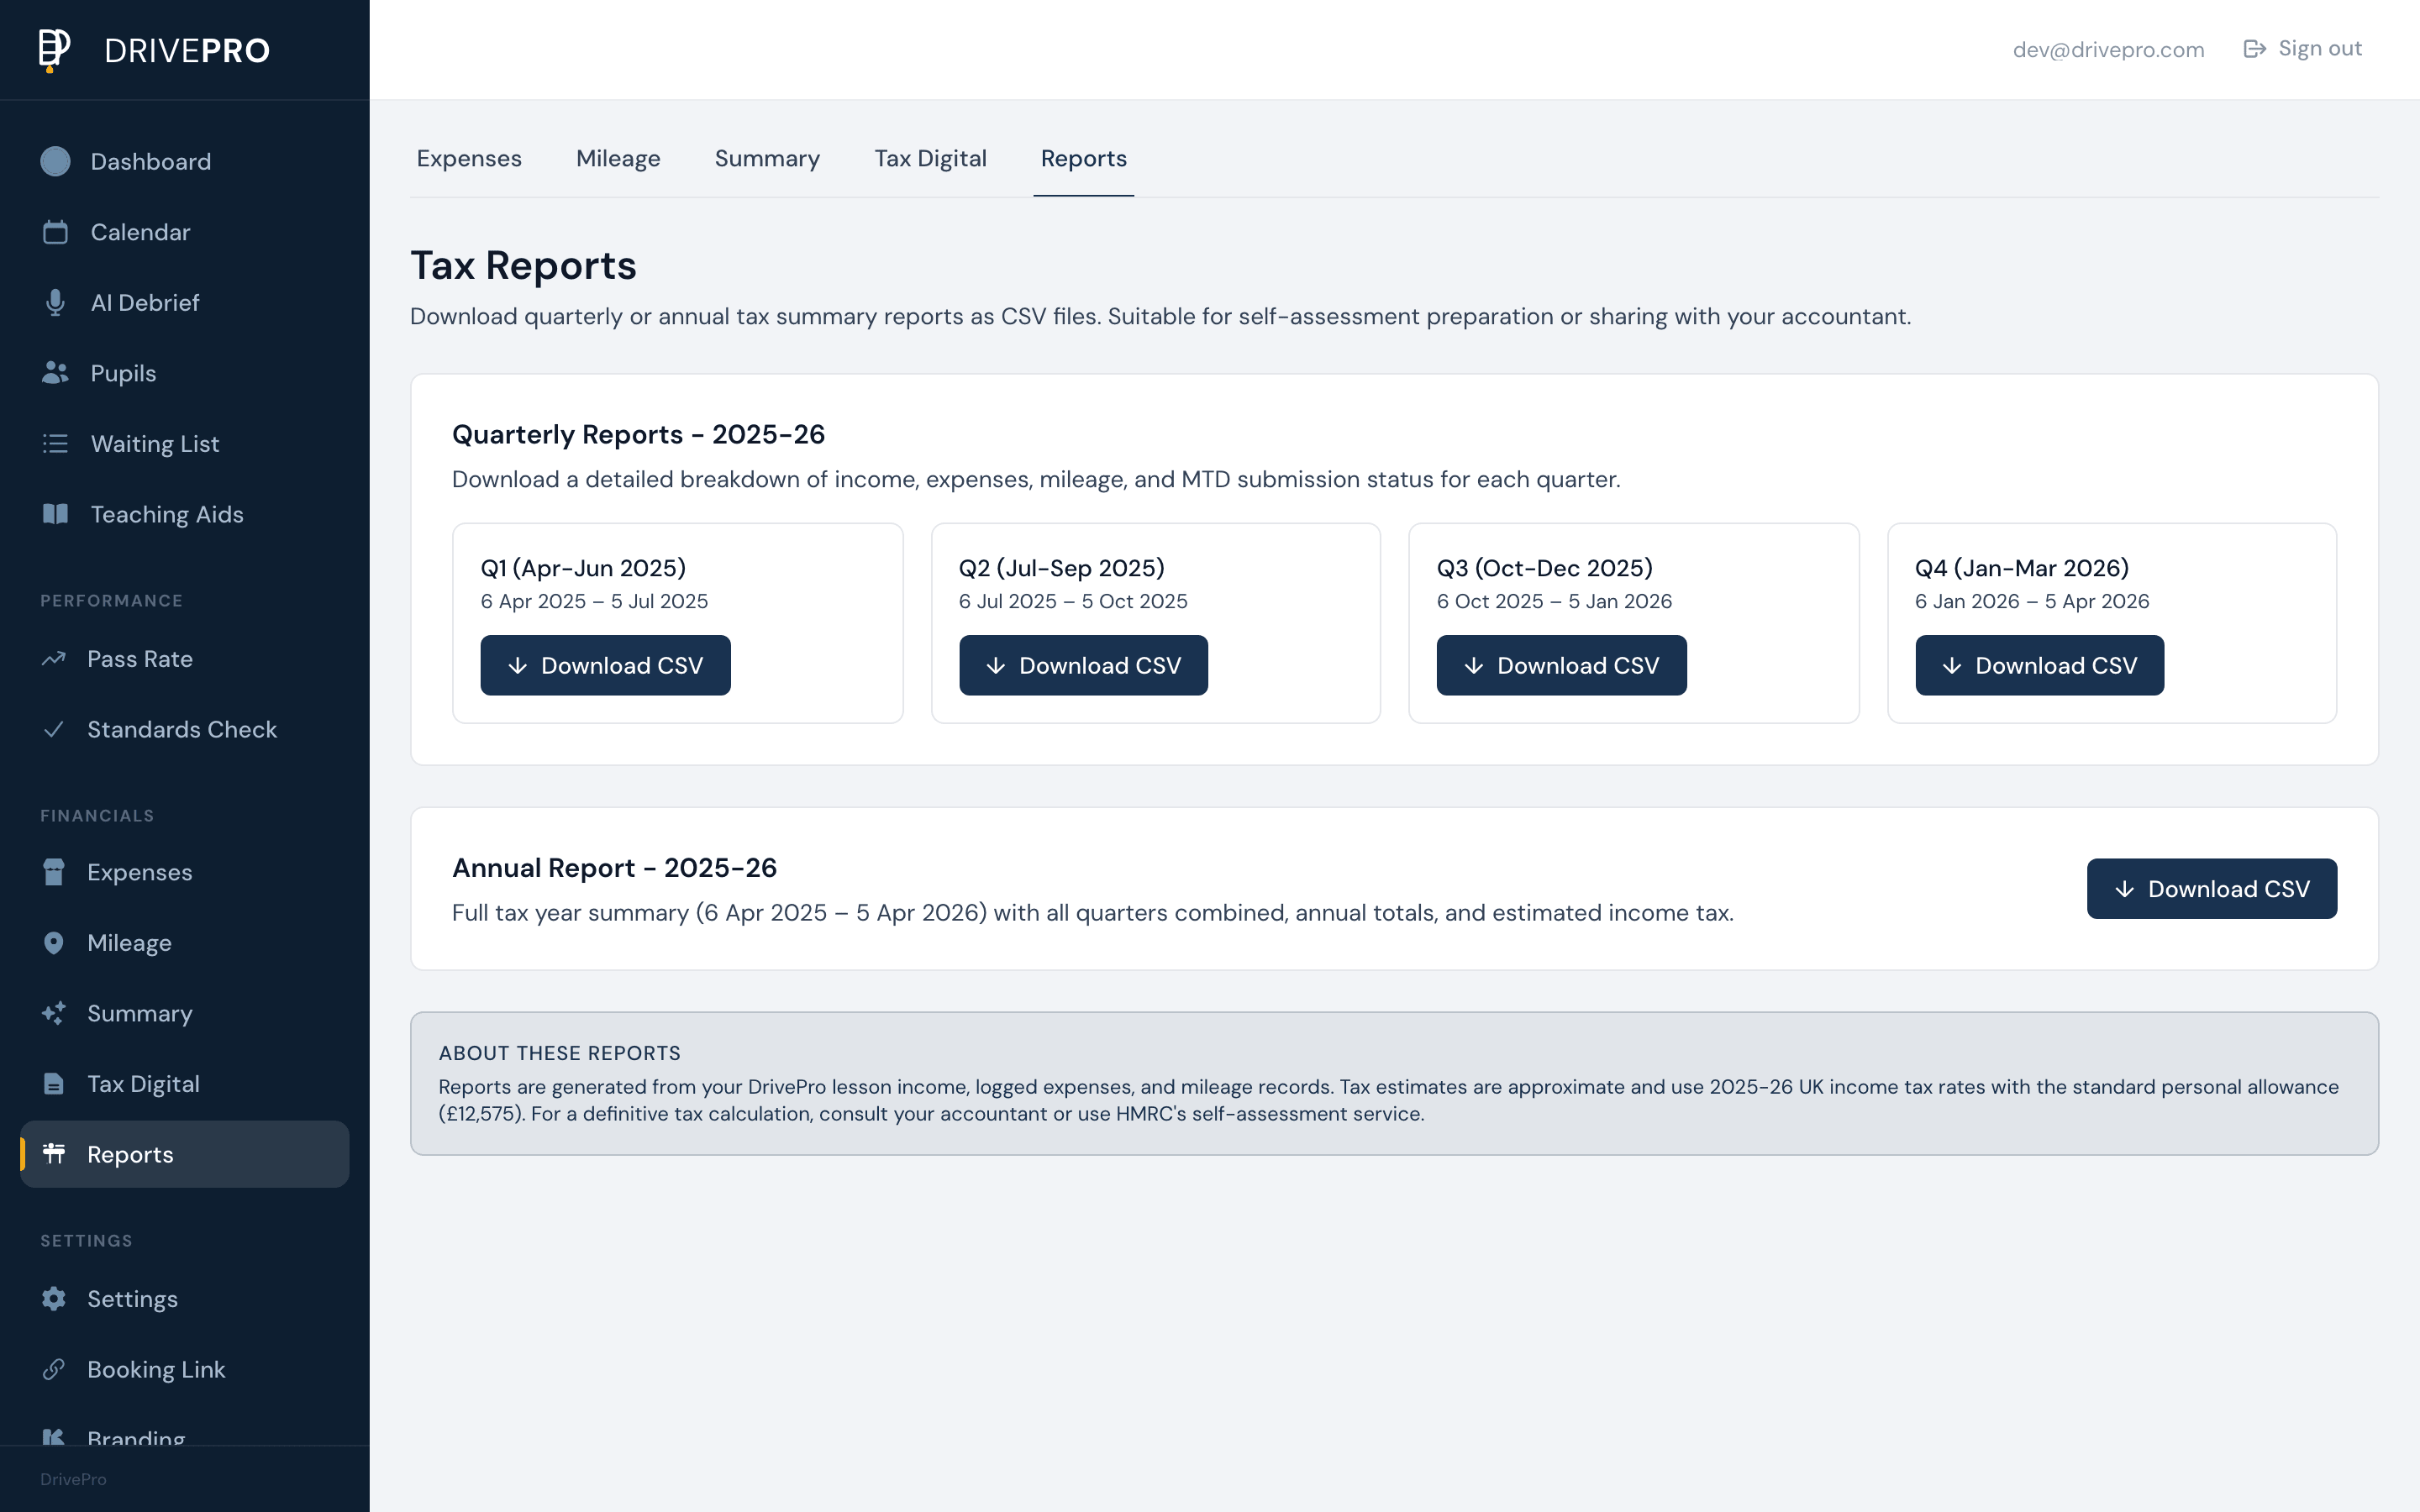The width and height of the screenshot is (2420, 1512).
Task: Click the Pupils icon in the sidebar
Action: (55, 372)
